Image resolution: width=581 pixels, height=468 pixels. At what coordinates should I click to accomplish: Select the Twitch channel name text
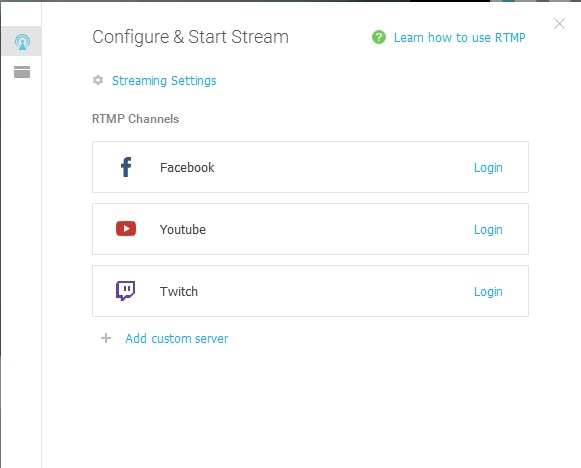coord(179,292)
